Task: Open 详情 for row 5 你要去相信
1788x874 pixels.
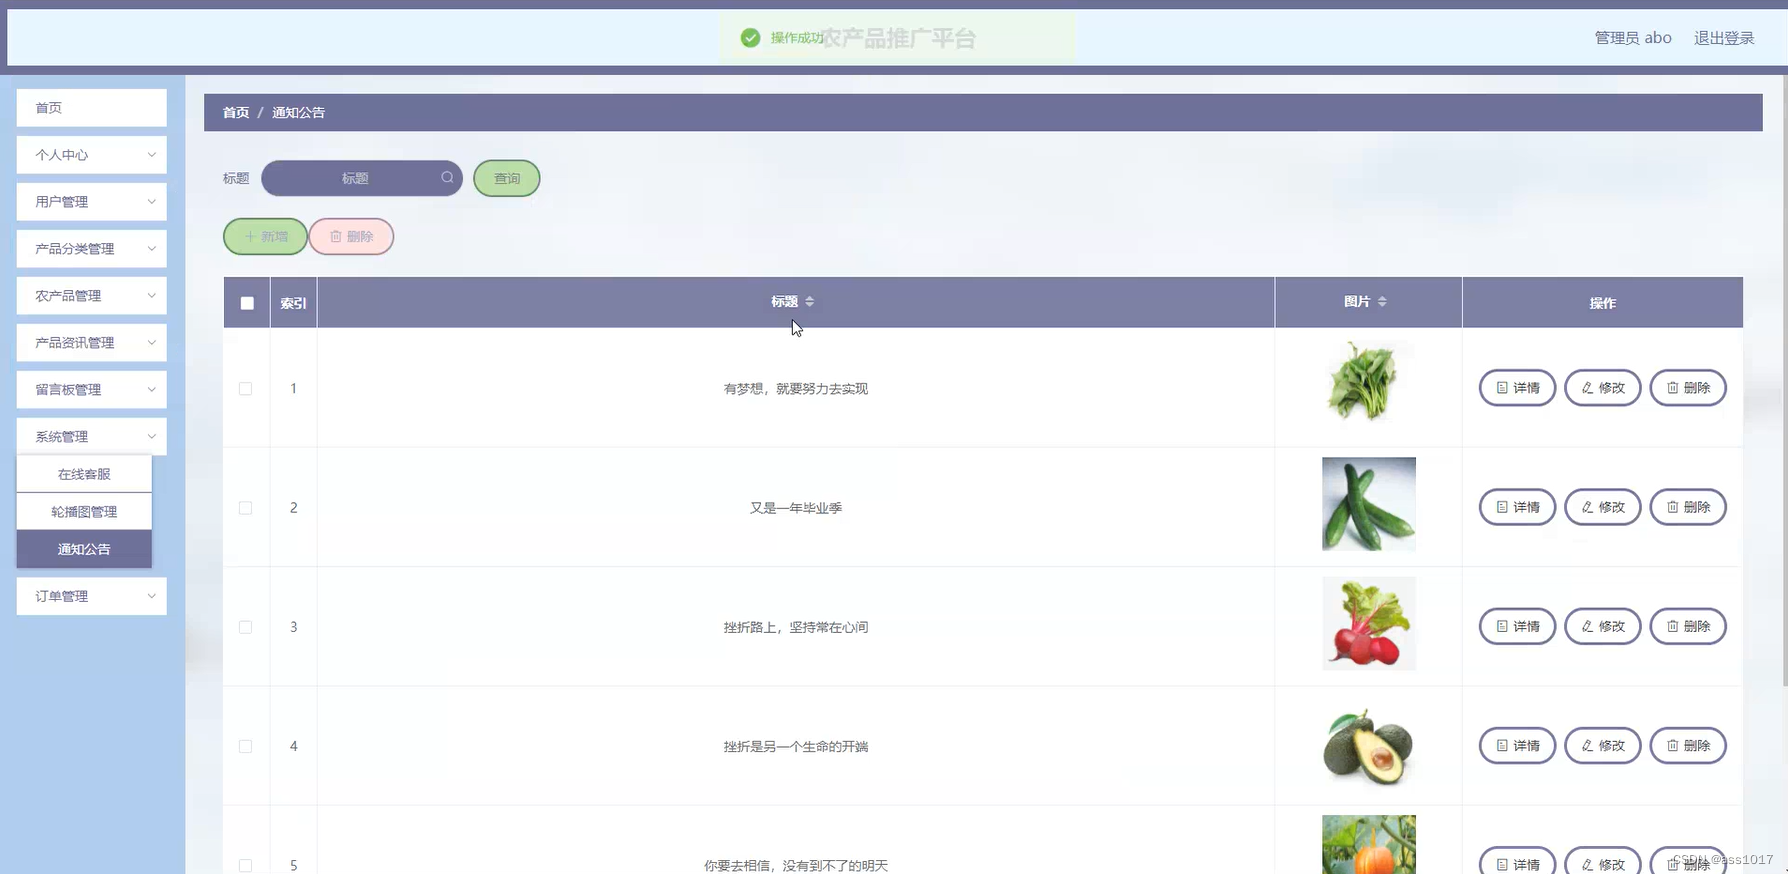Action: point(1517,861)
